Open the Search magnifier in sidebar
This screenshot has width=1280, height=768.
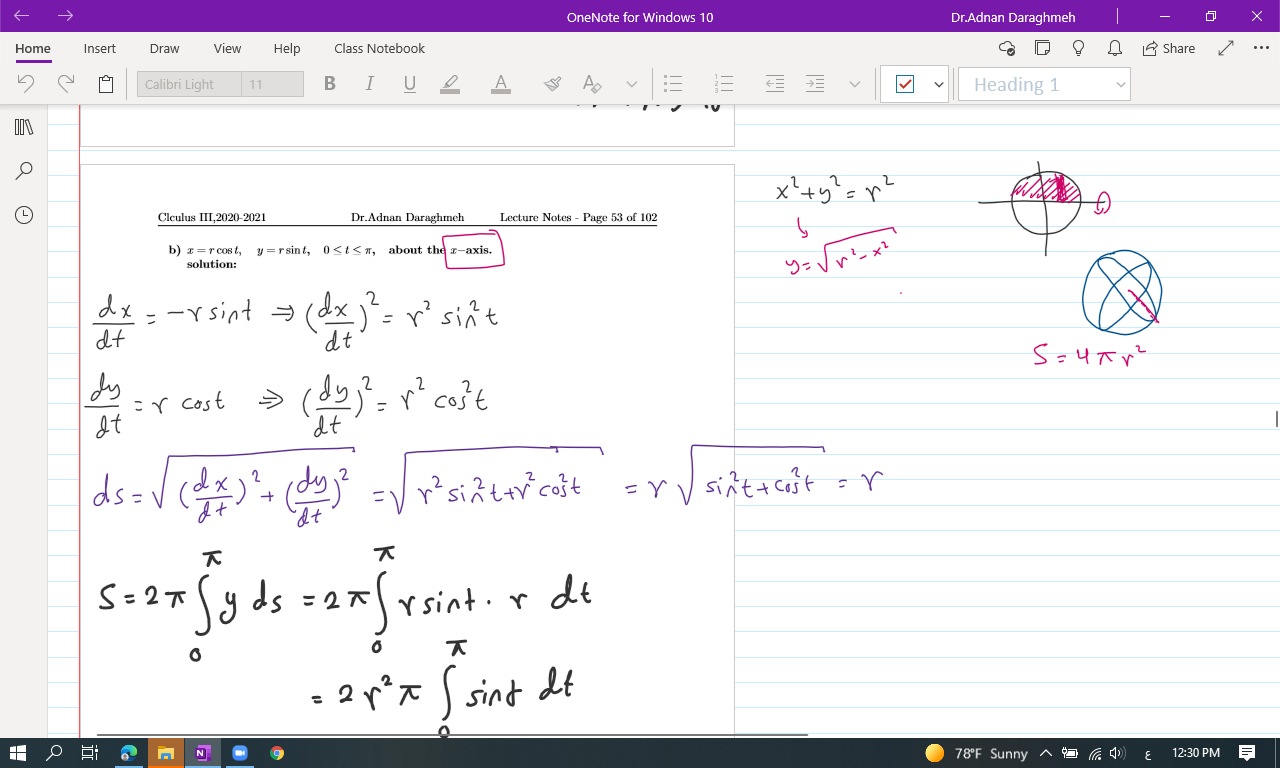[x=24, y=171]
